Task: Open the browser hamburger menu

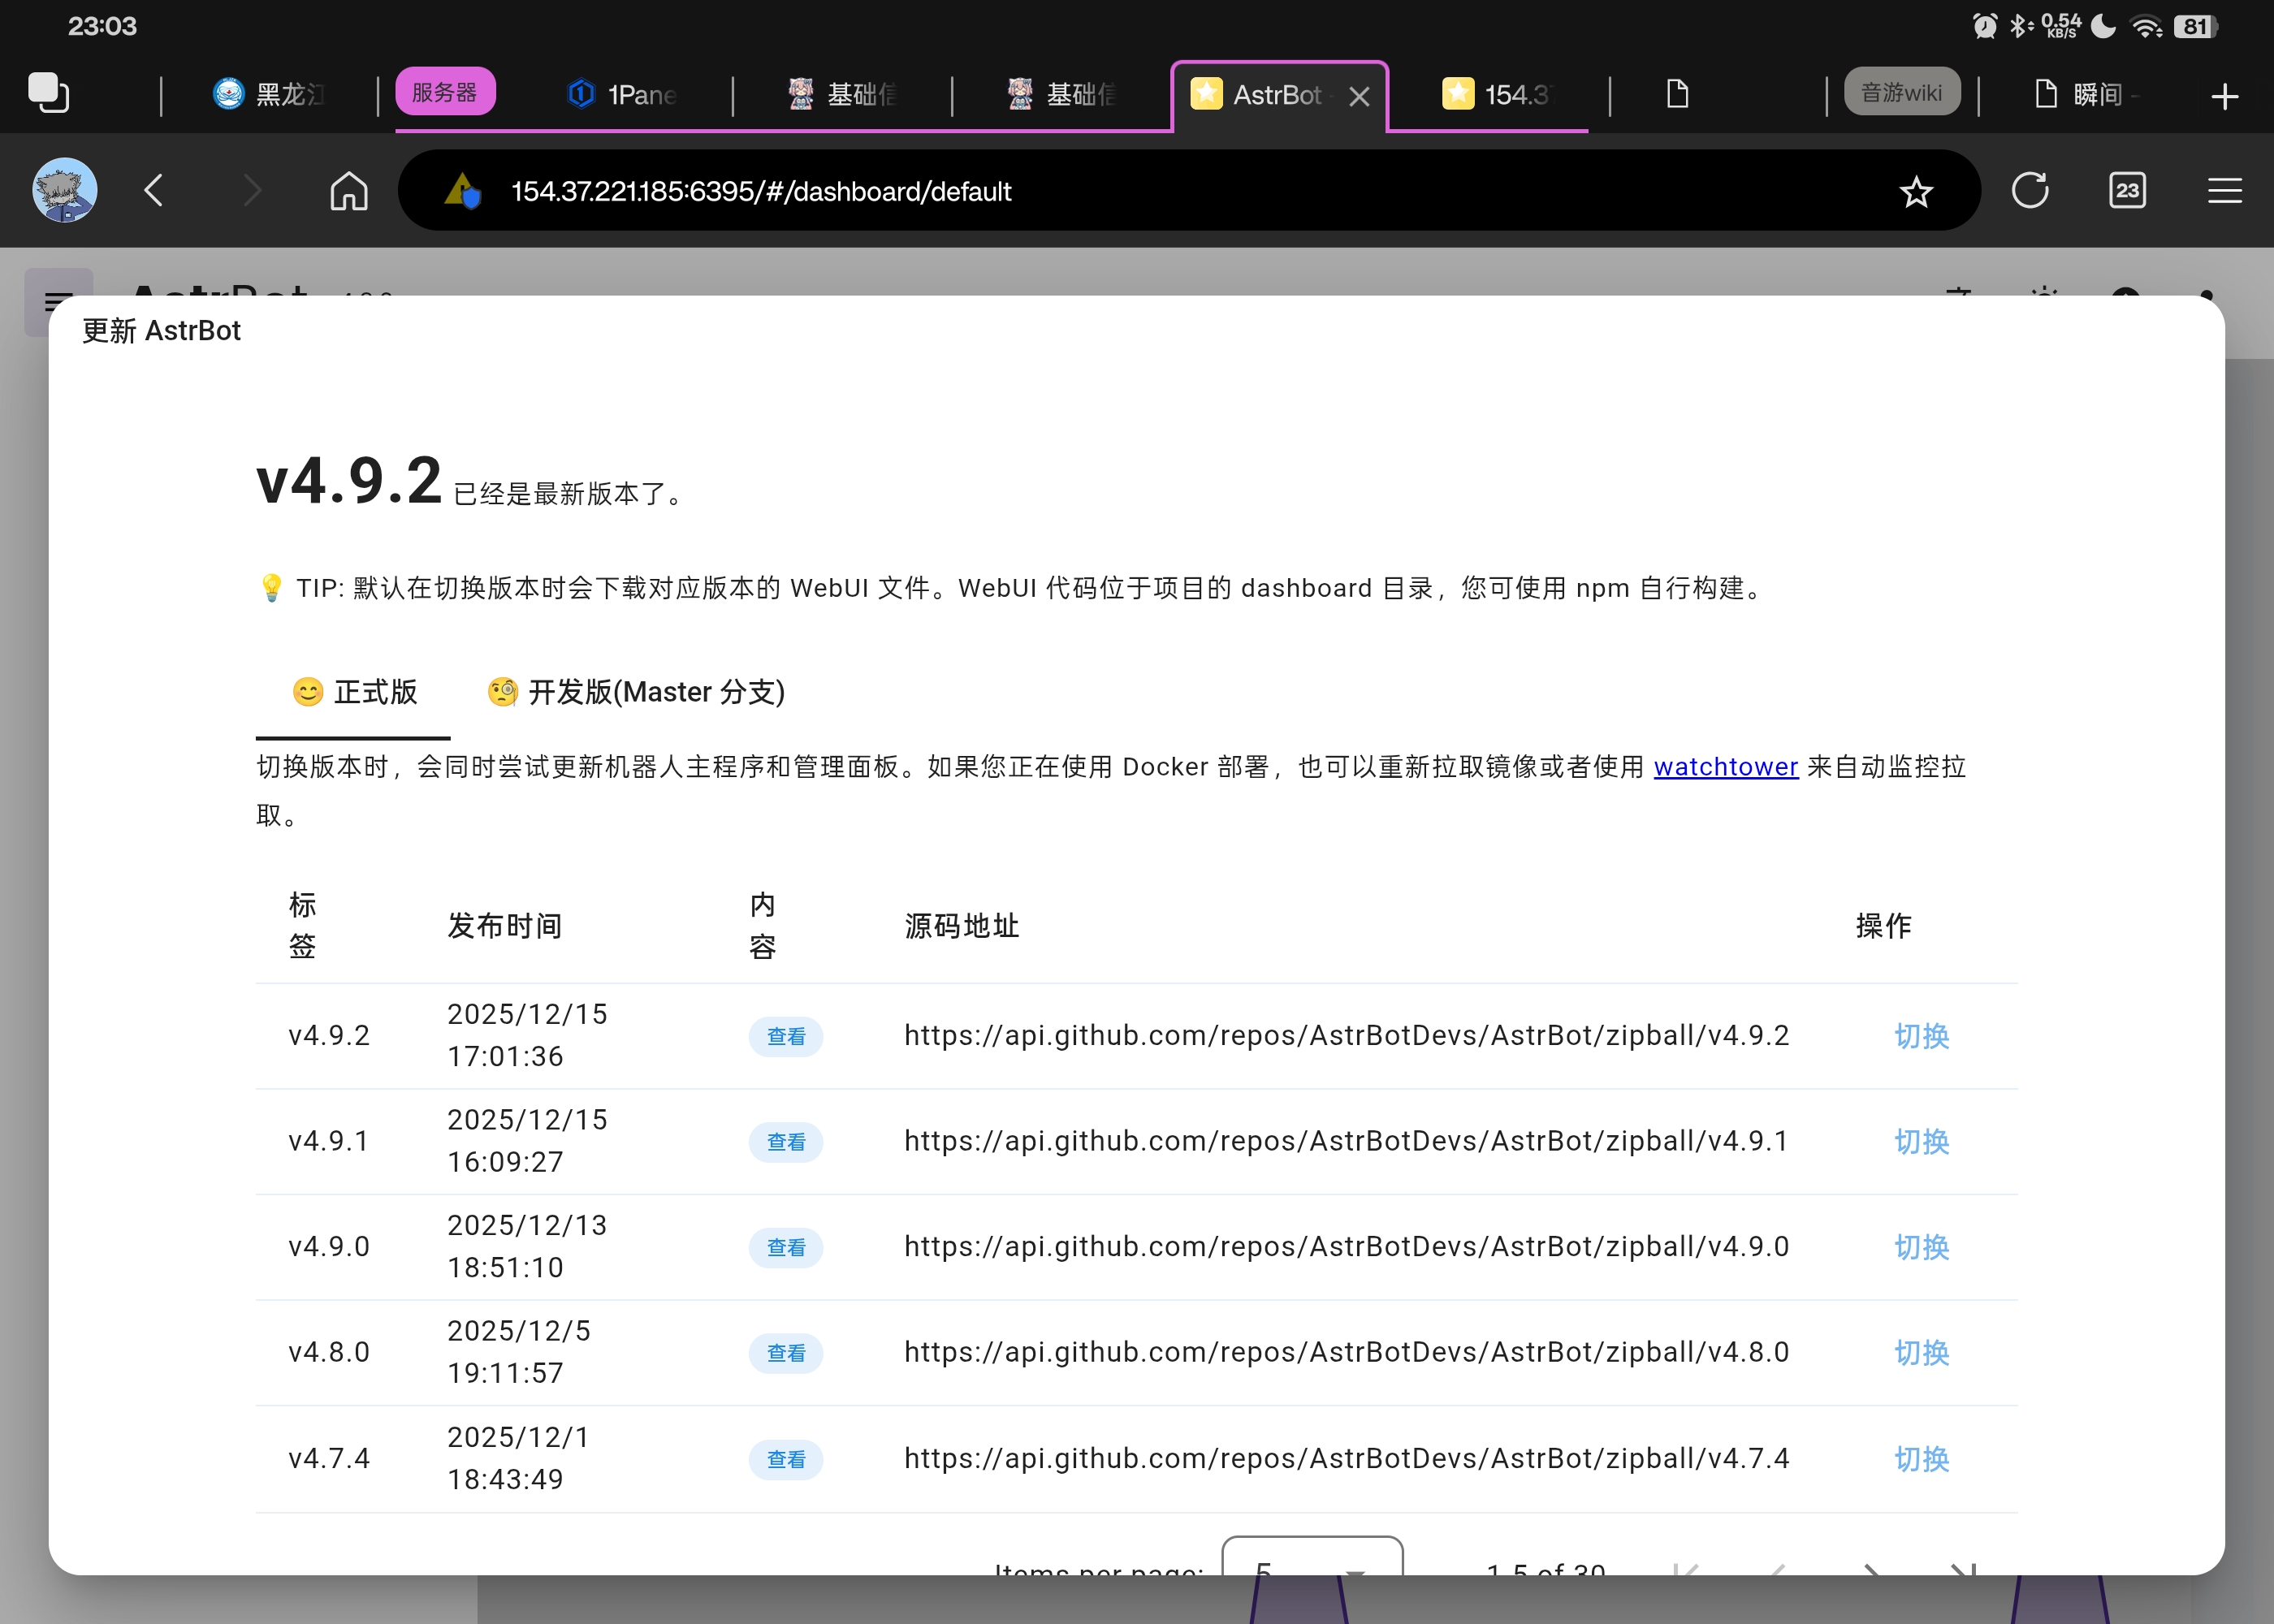Action: click(2224, 190)
